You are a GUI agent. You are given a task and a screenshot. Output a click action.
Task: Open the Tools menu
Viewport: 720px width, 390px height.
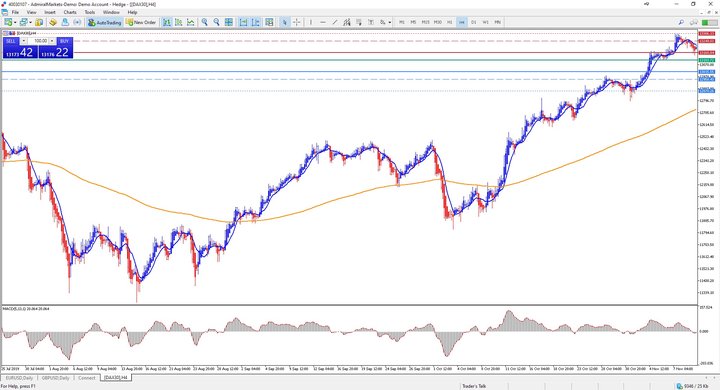click(90, 12)
